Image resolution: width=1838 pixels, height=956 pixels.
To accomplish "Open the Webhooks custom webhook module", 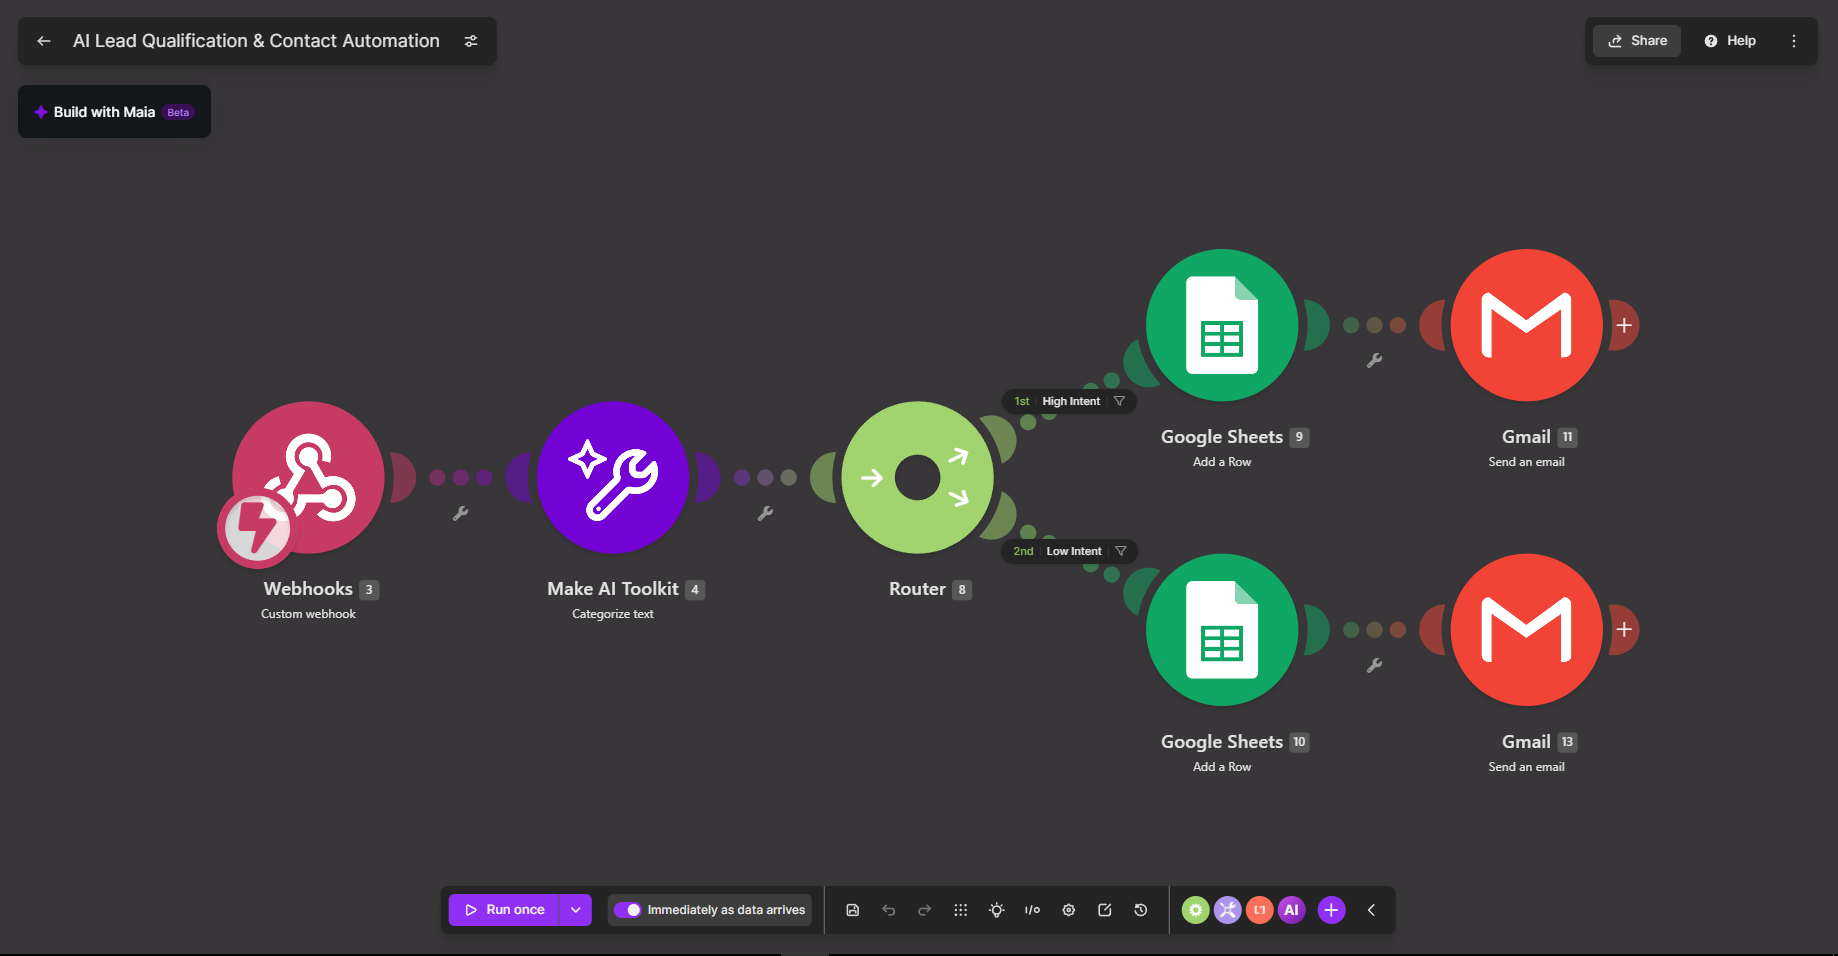I will pos(309,477).
